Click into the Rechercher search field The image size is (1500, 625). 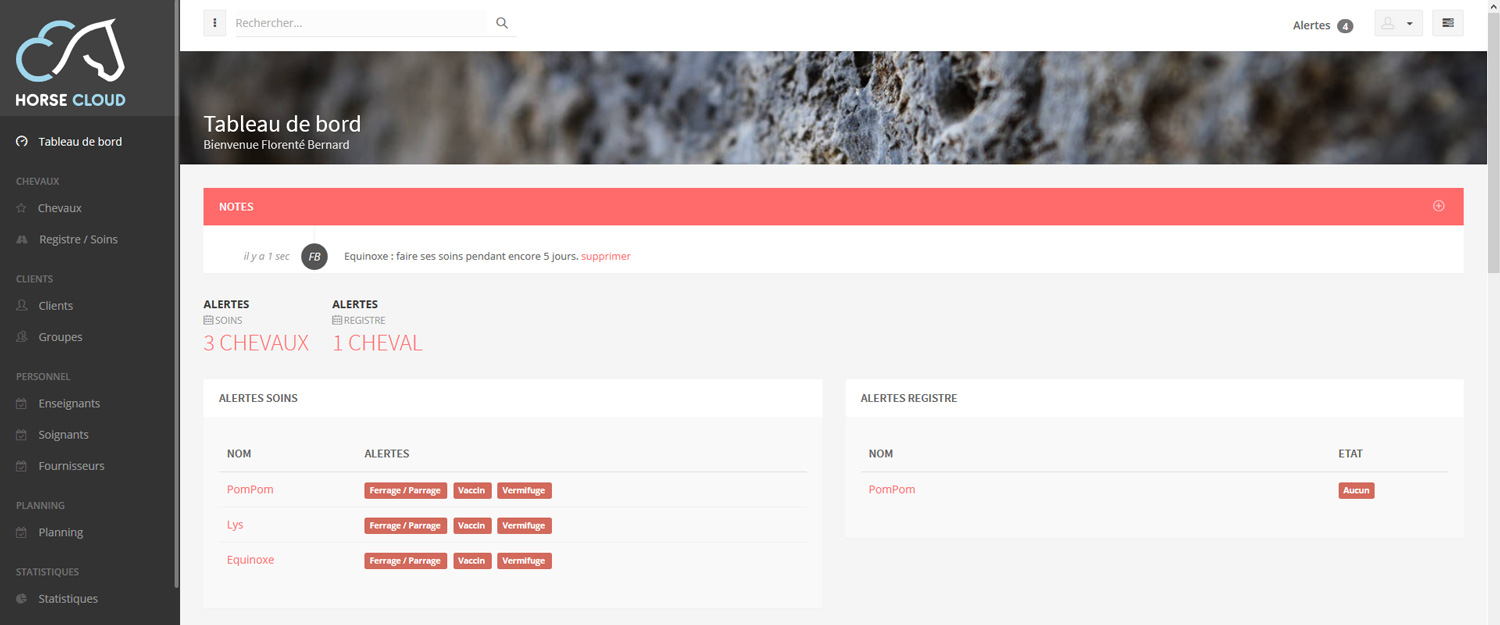360,23
